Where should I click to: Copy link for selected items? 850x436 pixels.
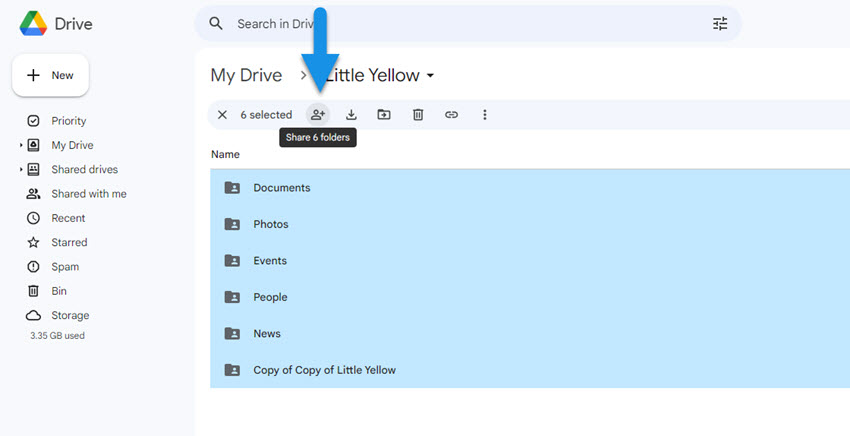coord(451,115)
